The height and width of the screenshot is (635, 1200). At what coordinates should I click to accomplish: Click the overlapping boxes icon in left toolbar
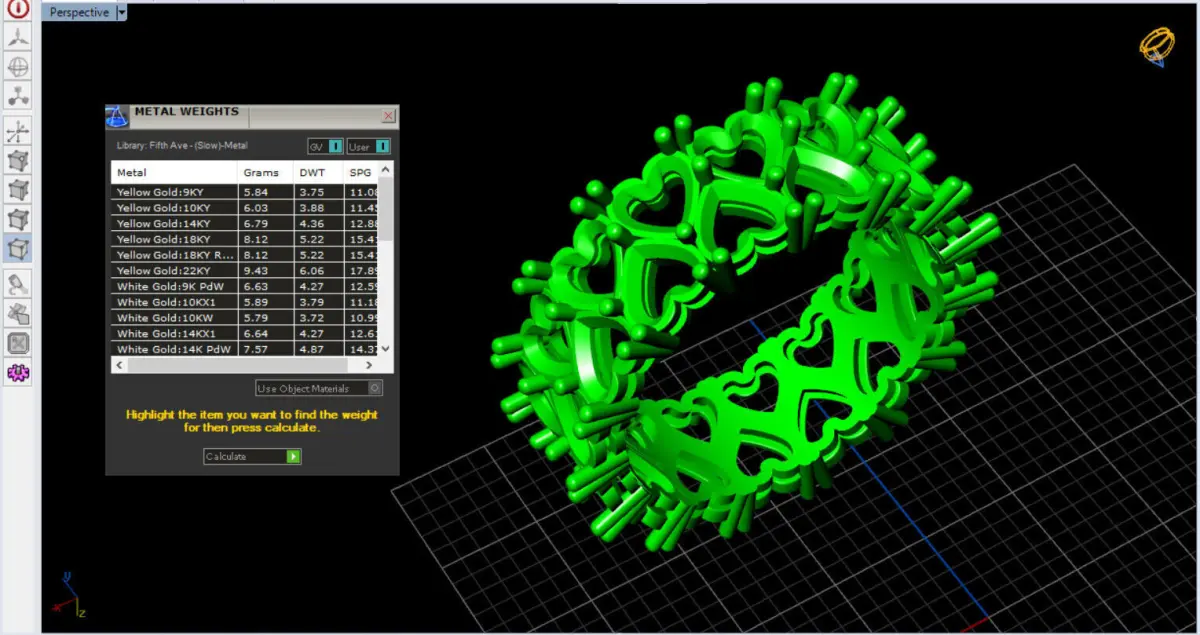pos(18,314)
